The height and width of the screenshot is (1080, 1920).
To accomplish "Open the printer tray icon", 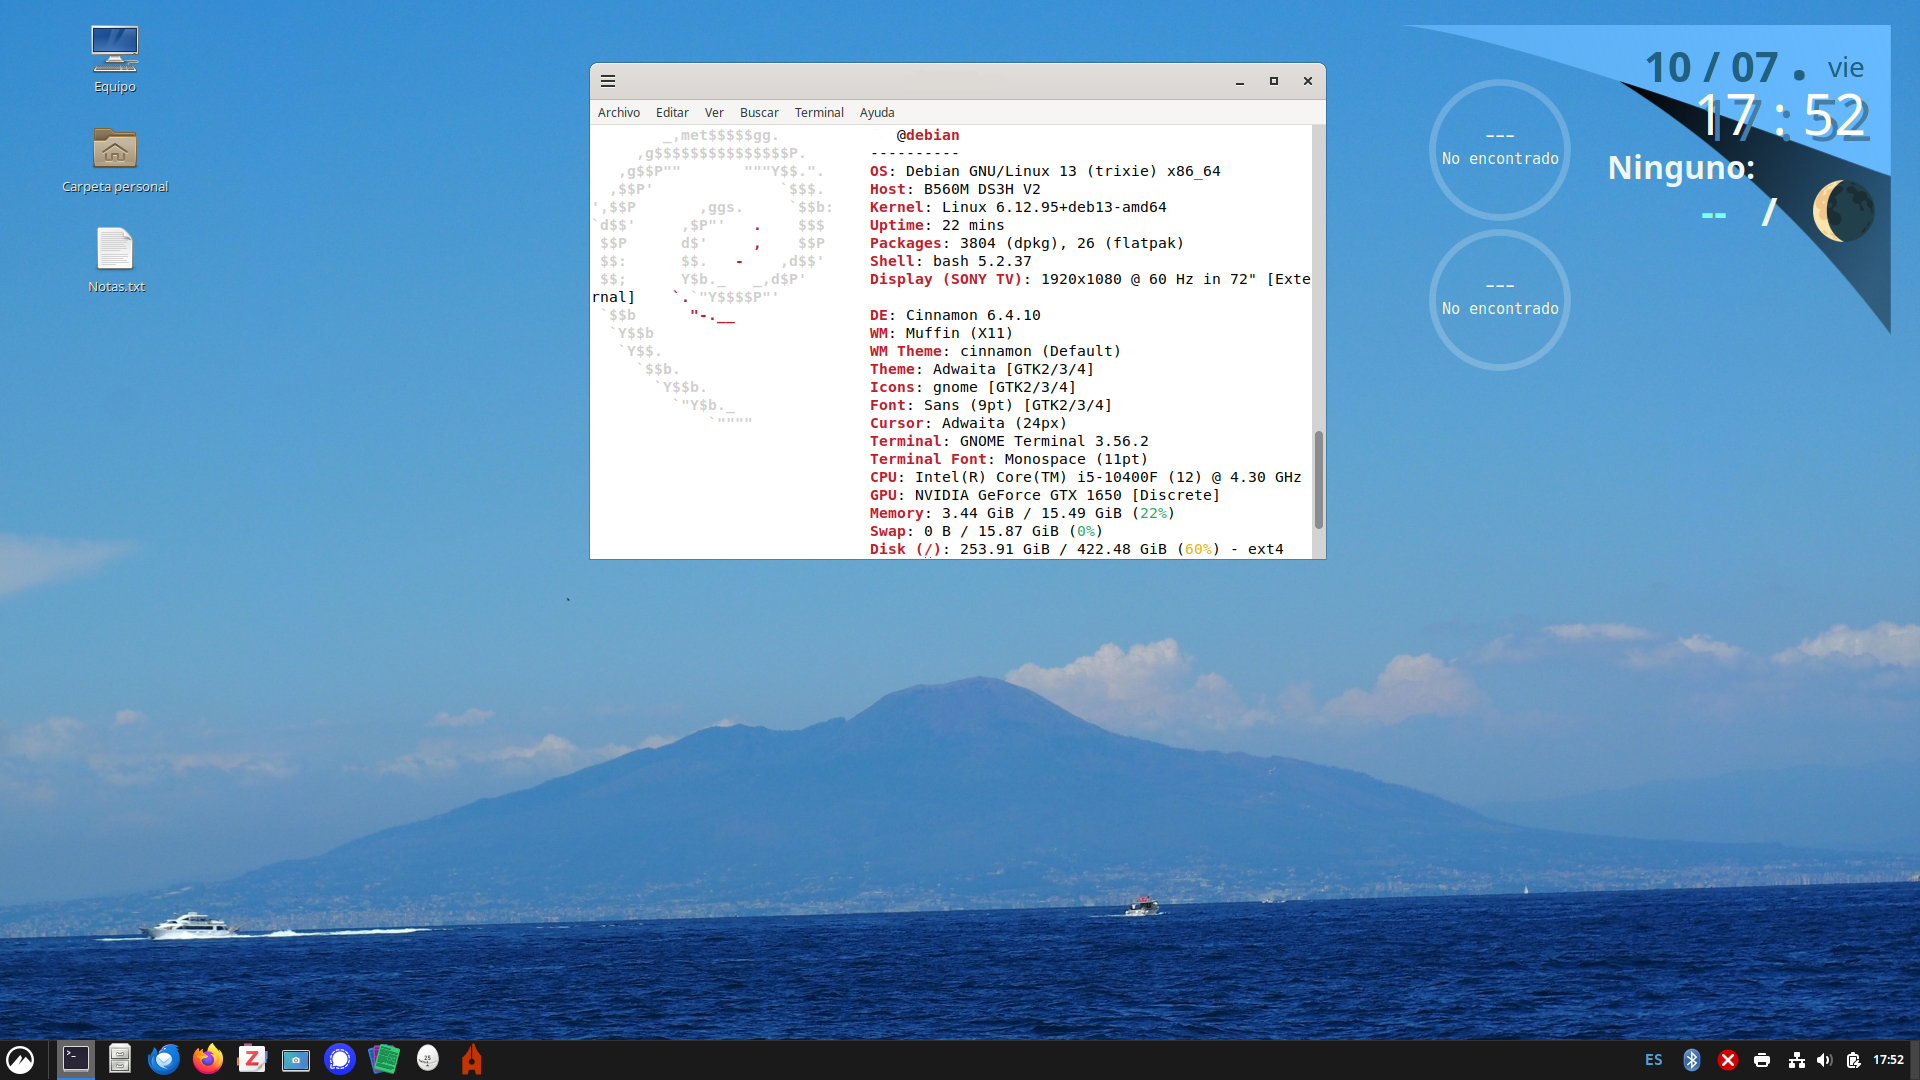I will click(x=1762, y=1060).
